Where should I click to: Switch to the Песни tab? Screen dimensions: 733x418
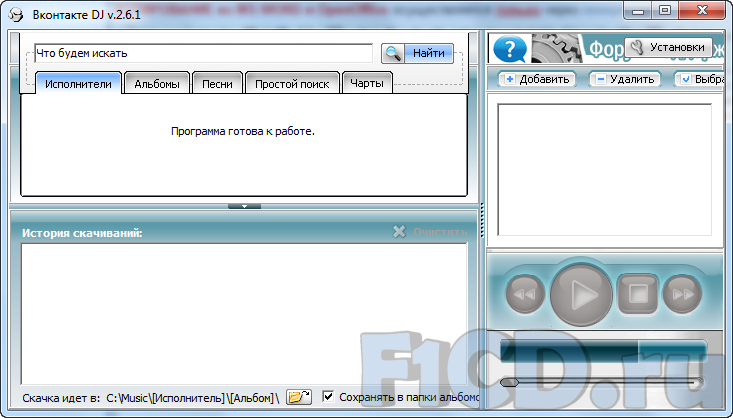tap(217, 84)
